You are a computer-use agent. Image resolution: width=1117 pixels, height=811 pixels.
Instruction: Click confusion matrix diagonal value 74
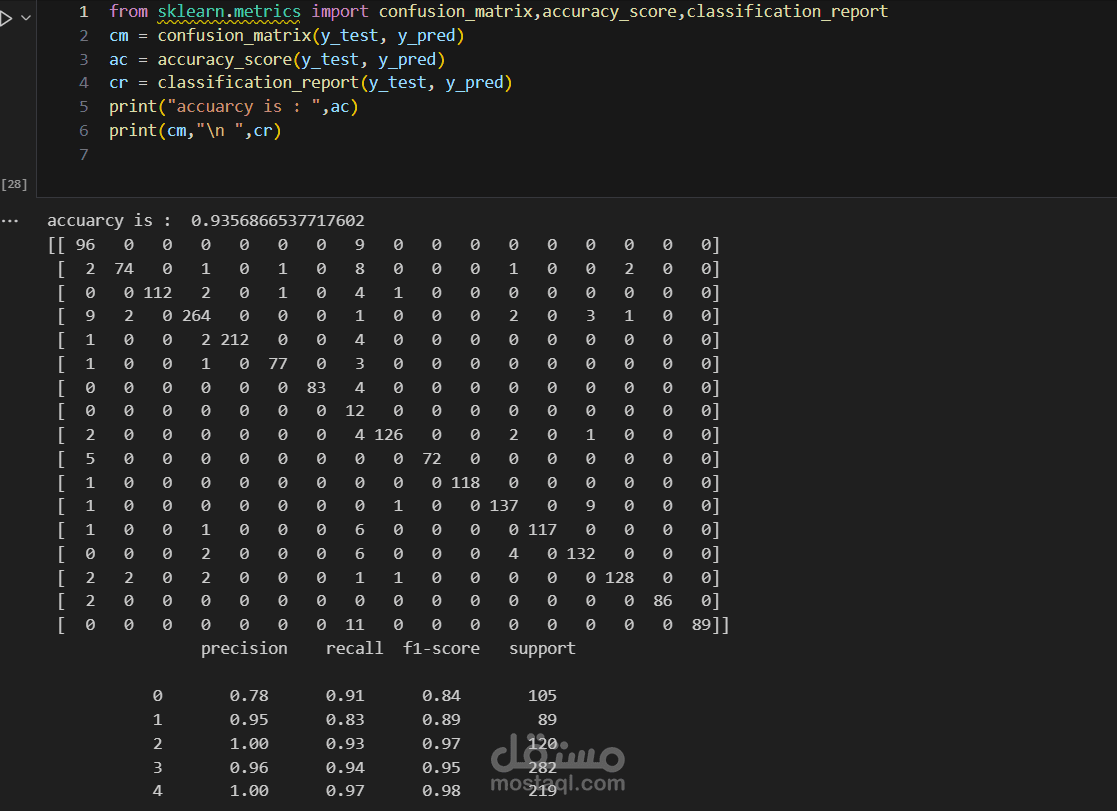124,269
